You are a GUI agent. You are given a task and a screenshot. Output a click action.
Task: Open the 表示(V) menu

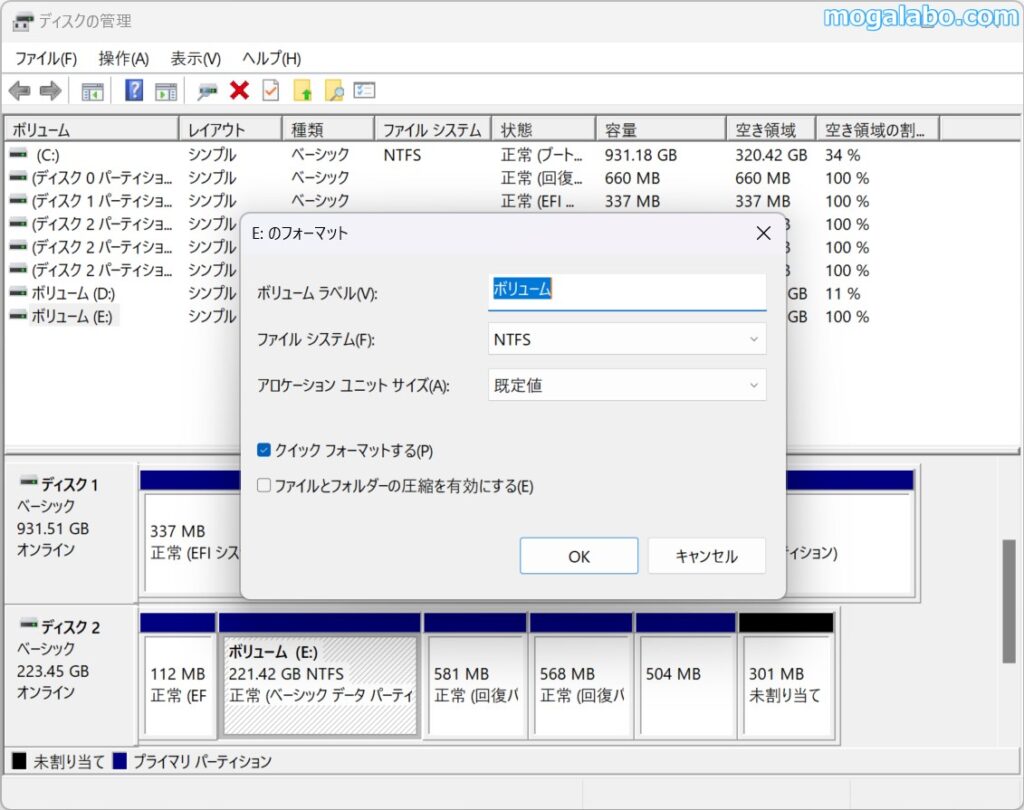196,59
